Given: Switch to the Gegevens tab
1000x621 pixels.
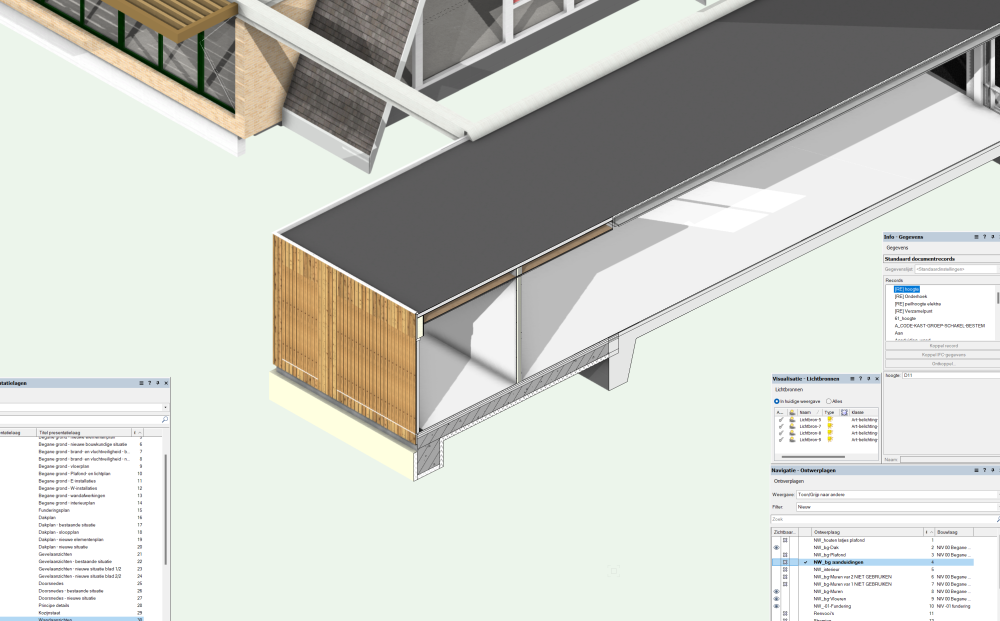Looking at the screenshot, I should point(899,247).
